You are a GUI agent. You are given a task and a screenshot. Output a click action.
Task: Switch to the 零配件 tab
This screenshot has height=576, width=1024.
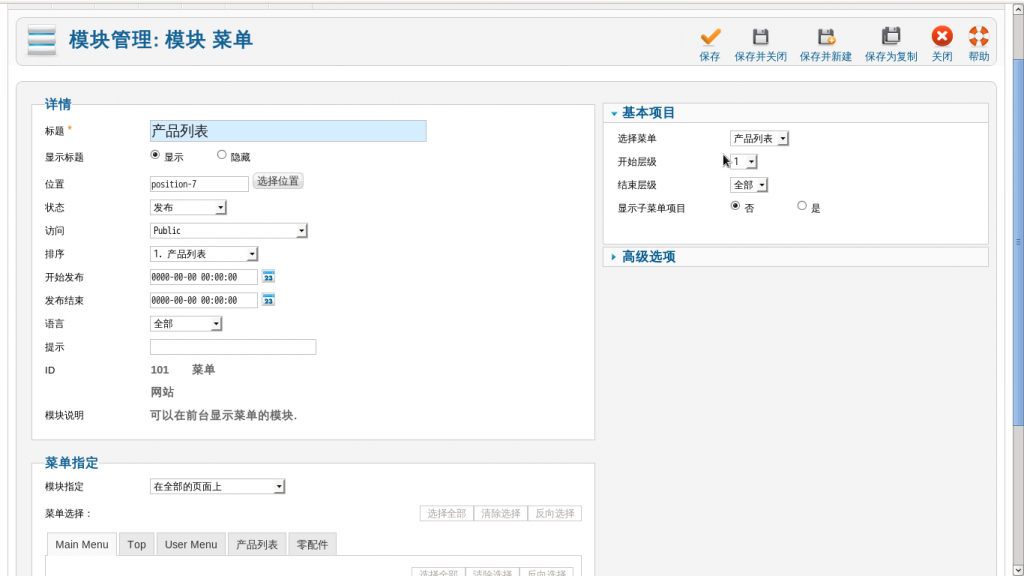click(x=312, y=544)
